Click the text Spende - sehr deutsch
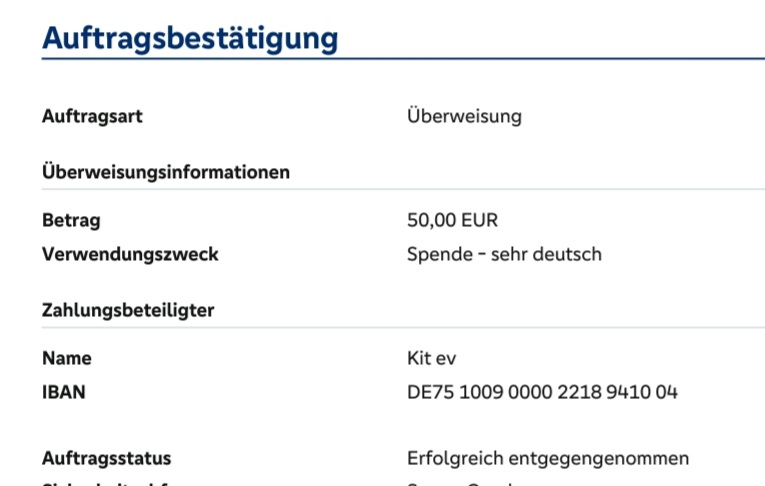The width and height of the screenshot is (765, 486). coord(504,254)
